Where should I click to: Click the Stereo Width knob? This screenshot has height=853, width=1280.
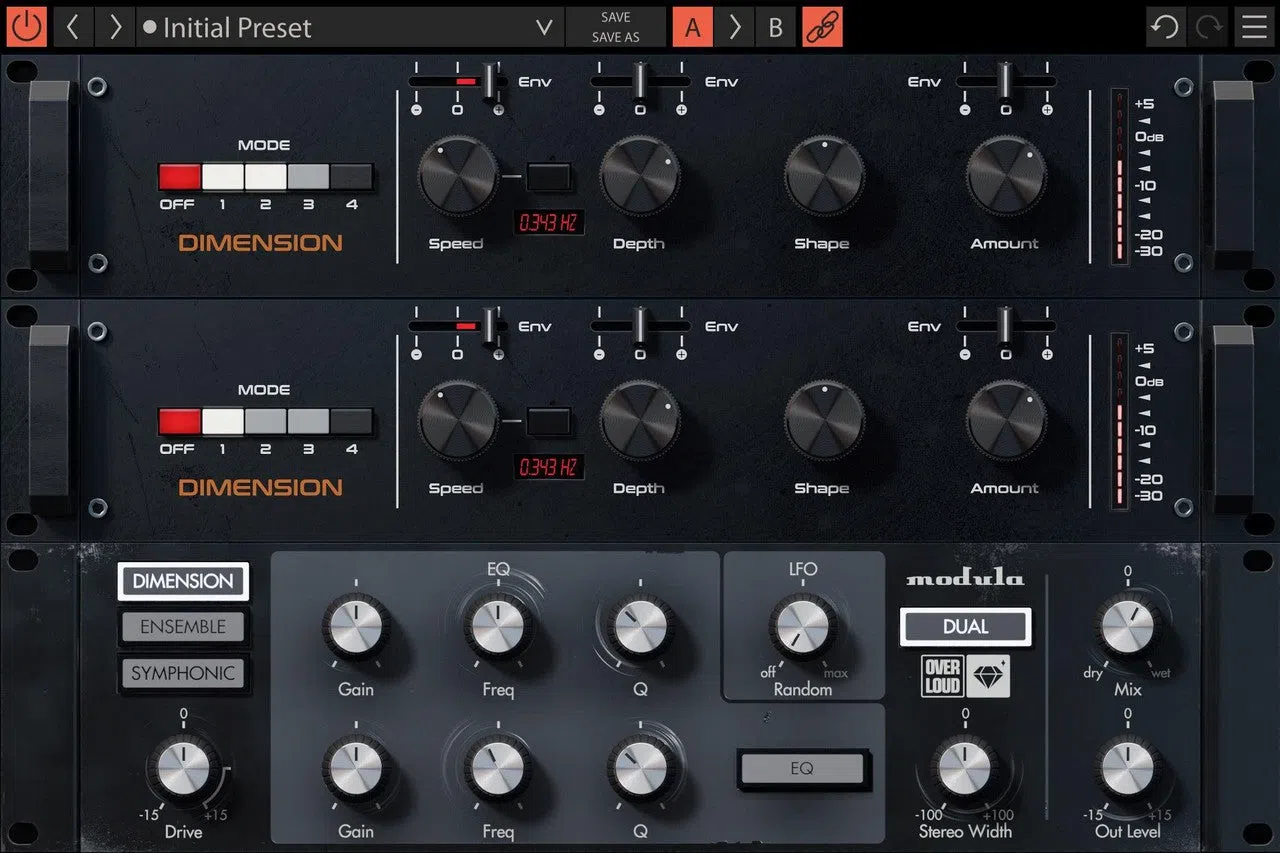[x=965, y=769]
